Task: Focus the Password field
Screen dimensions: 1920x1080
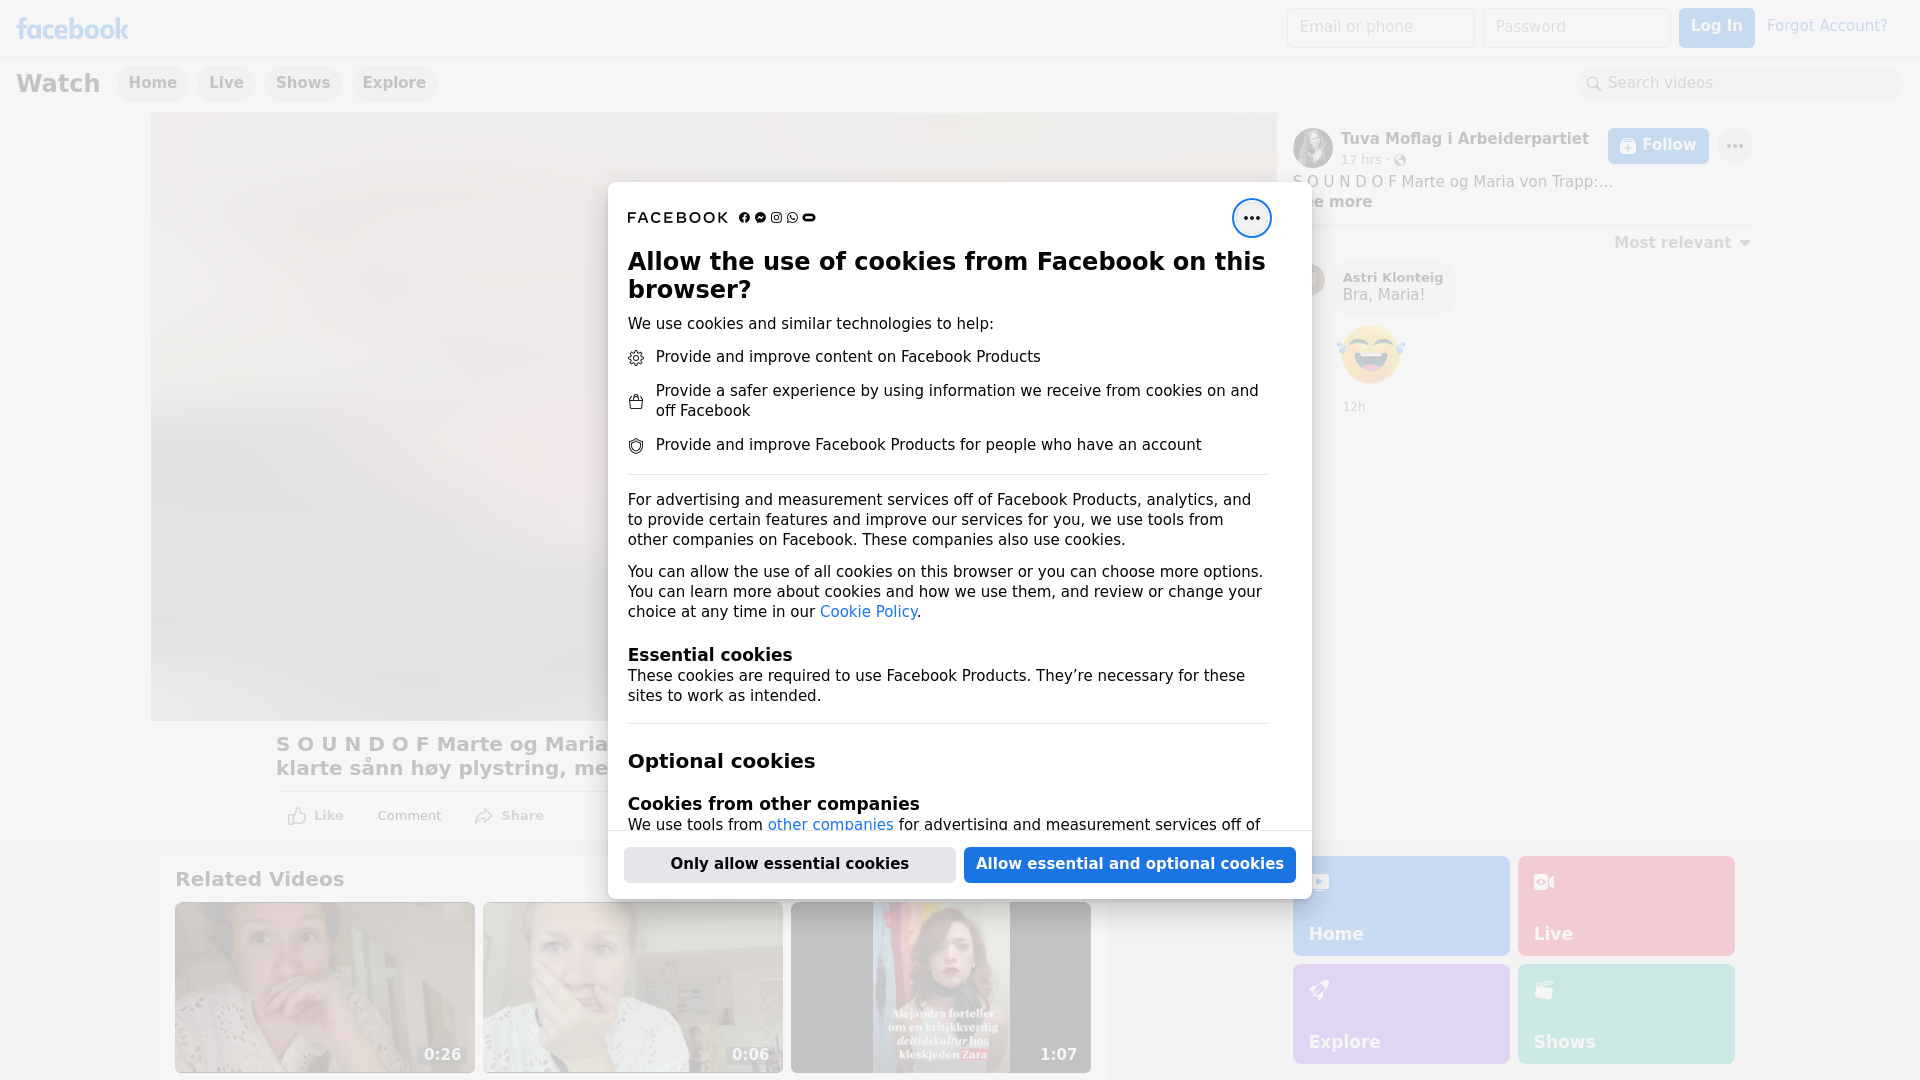Action: pos(1576,28)
